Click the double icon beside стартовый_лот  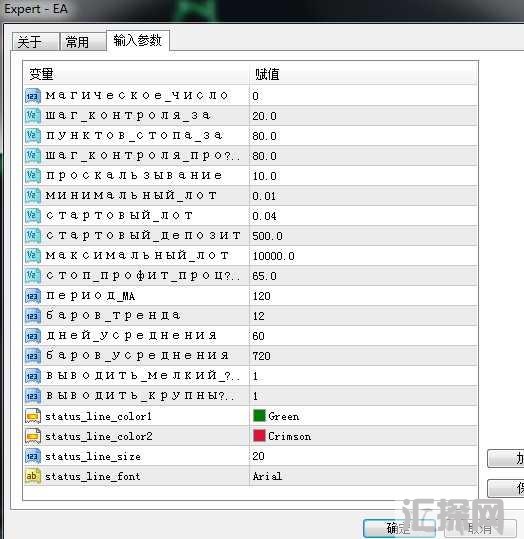click(33, 216)
